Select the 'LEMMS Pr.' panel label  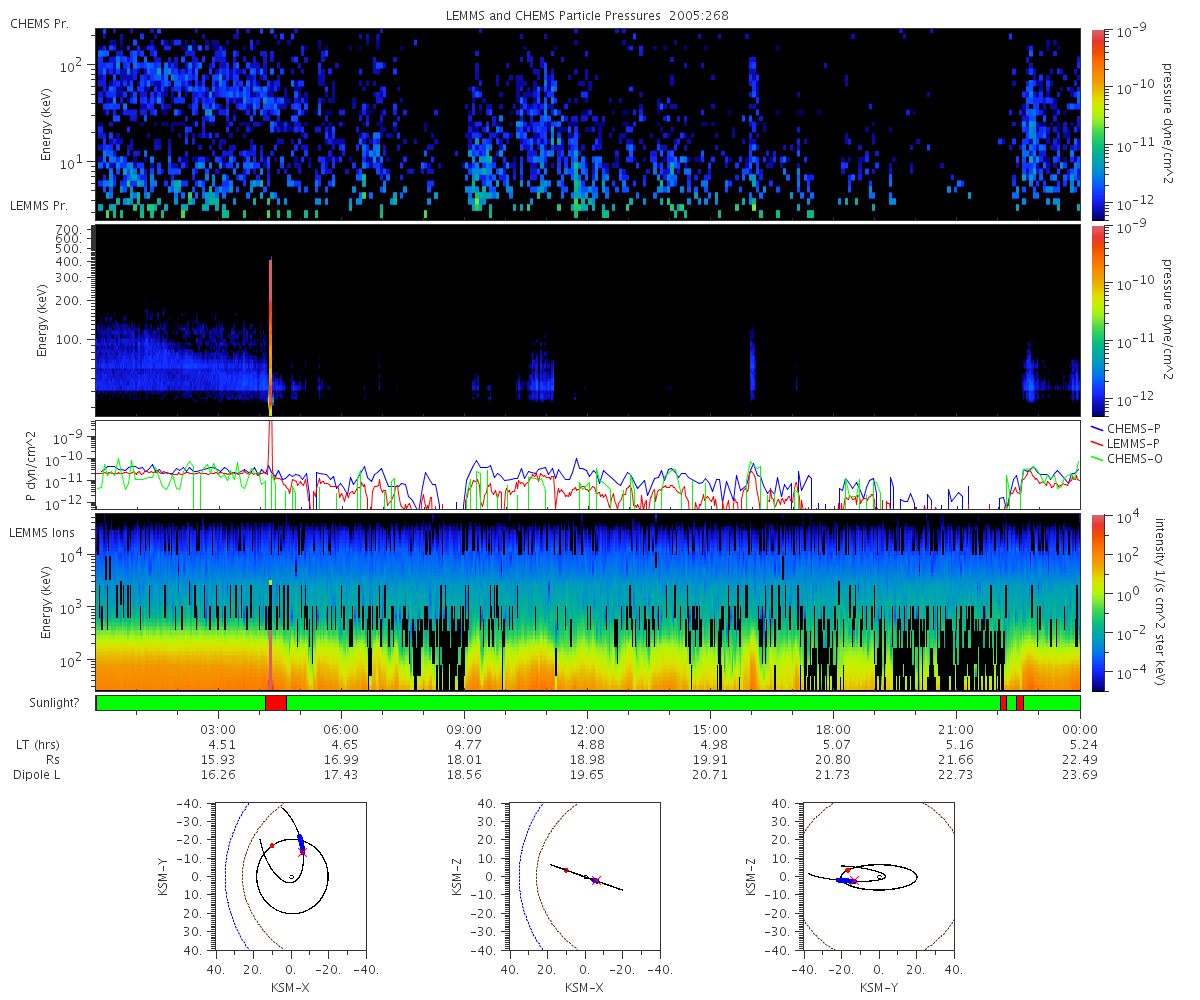pos(39,206)
